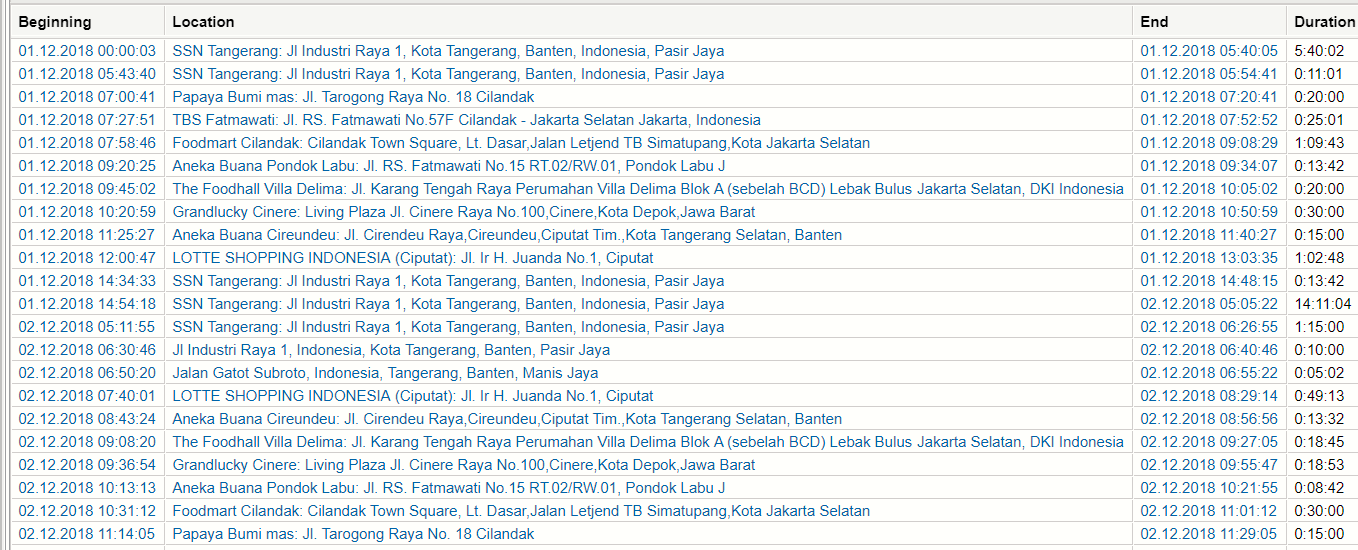Open Jalan Gatot Subroto location link

coord(385,373)
